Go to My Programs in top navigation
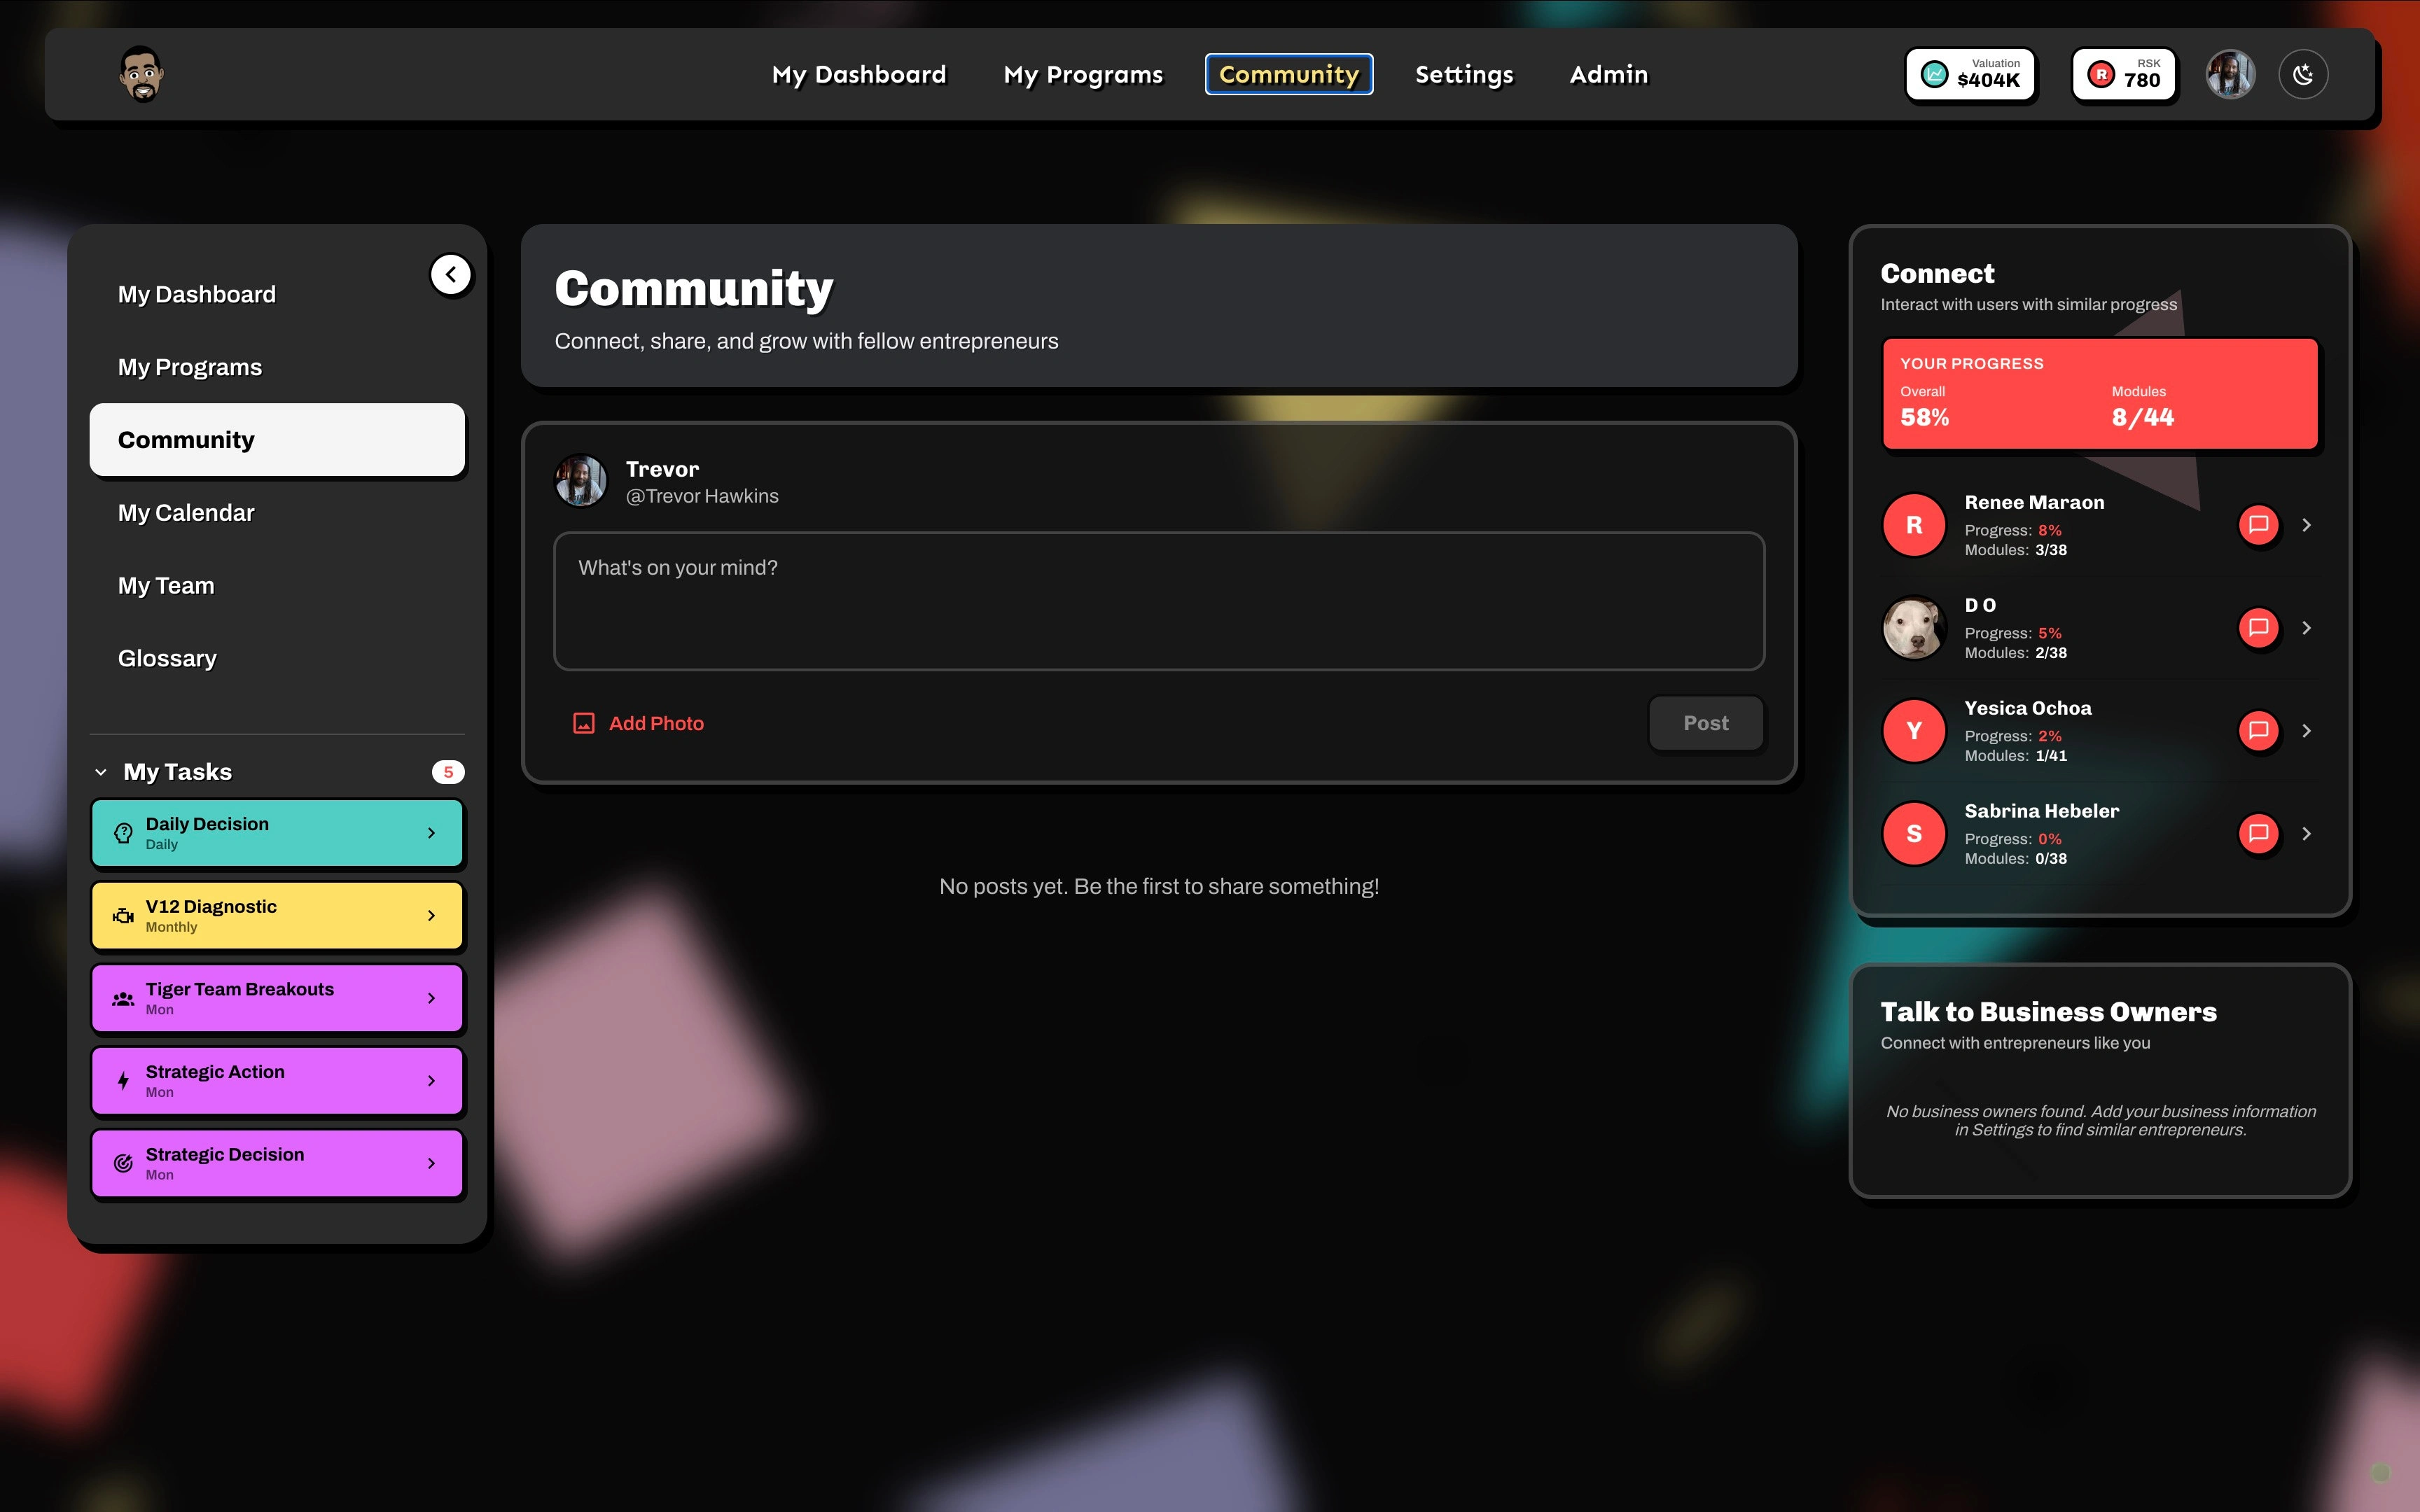 (x=1083, y=75)
